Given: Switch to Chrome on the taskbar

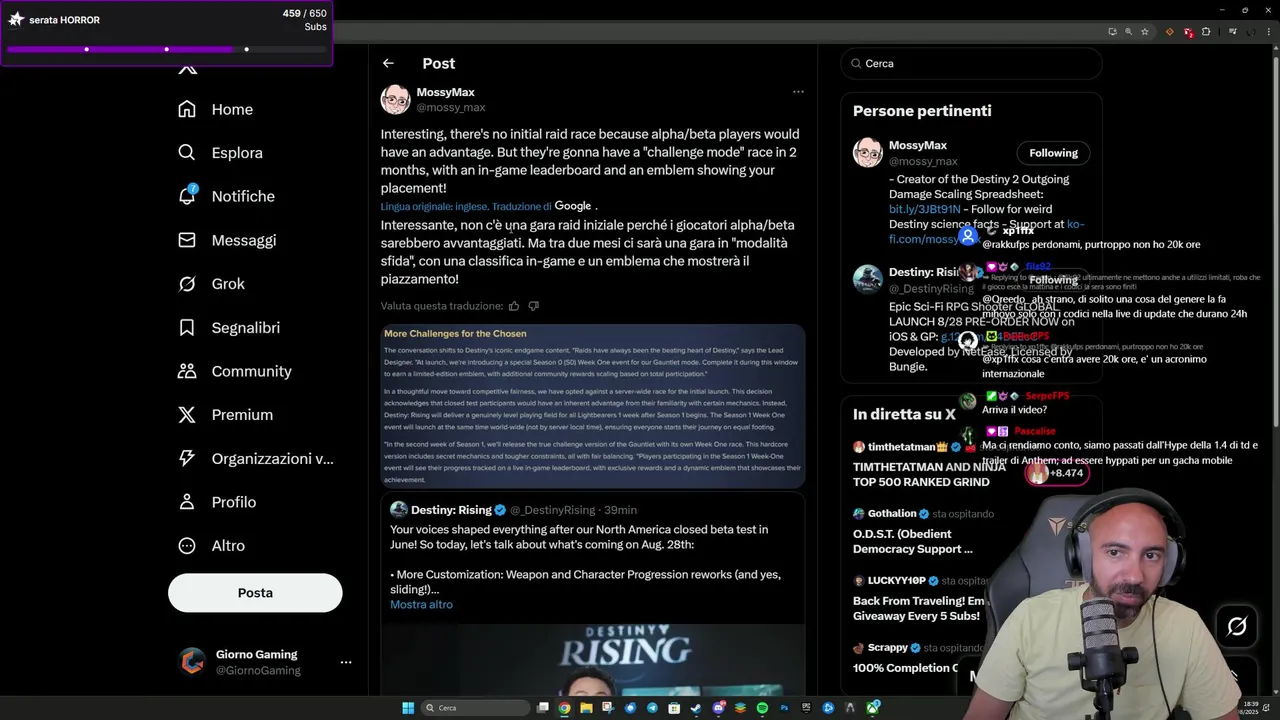Looking at the screenshot, I should [564, 708].
